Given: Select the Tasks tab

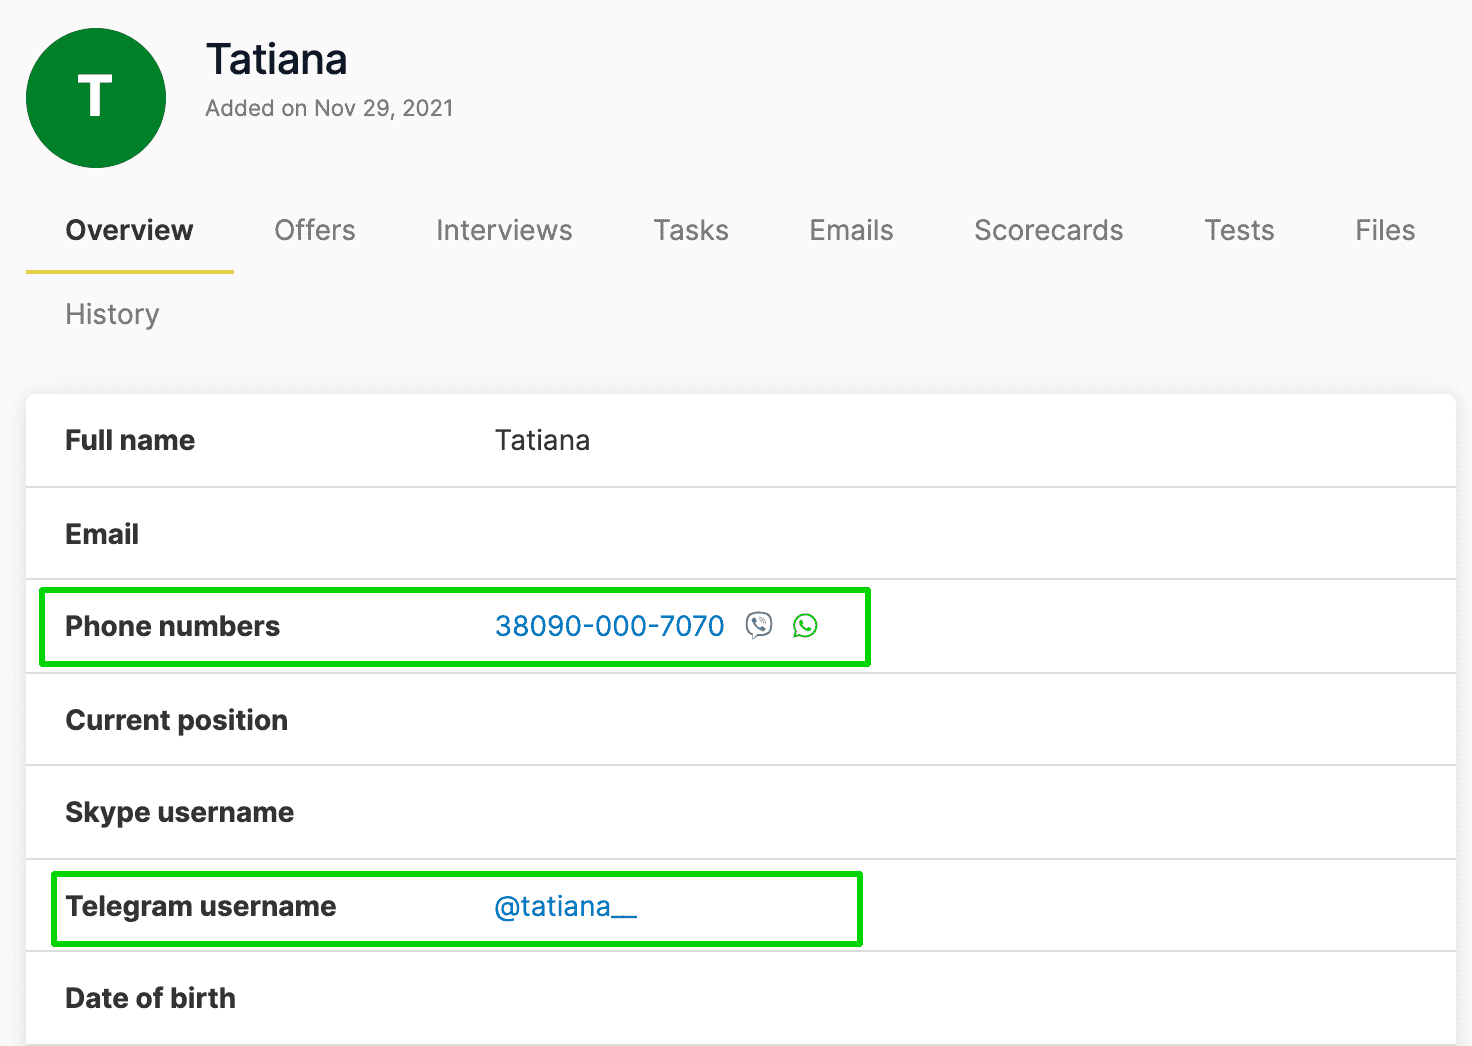Looking at the screenshot, I should coord(691,231).
